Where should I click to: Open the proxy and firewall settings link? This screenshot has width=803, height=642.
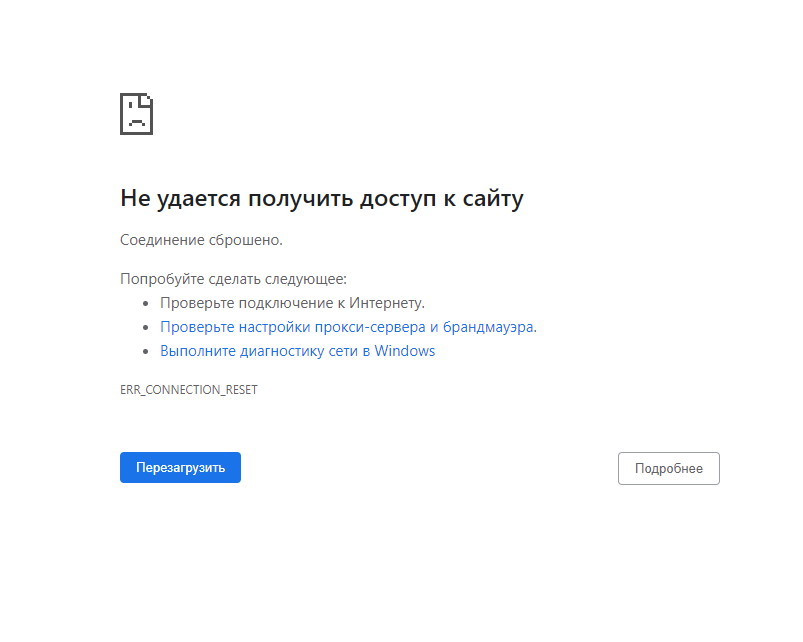coord(348,327)
